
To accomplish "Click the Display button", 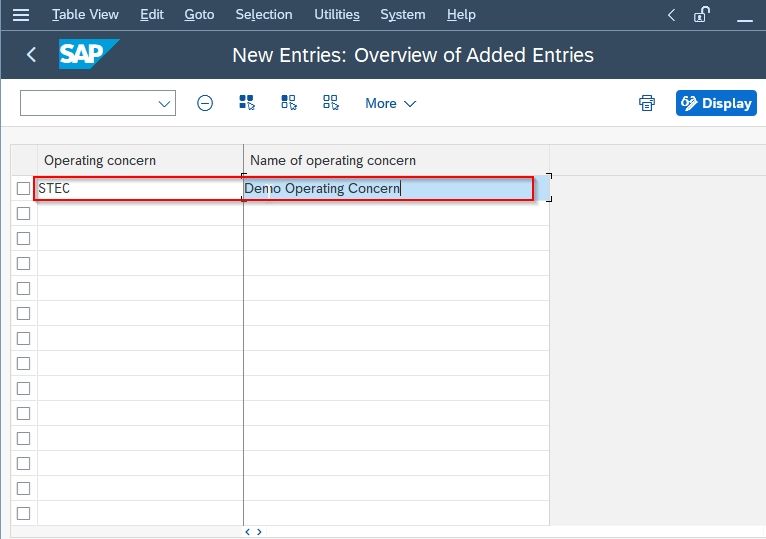I will click(x=716, y=103).
